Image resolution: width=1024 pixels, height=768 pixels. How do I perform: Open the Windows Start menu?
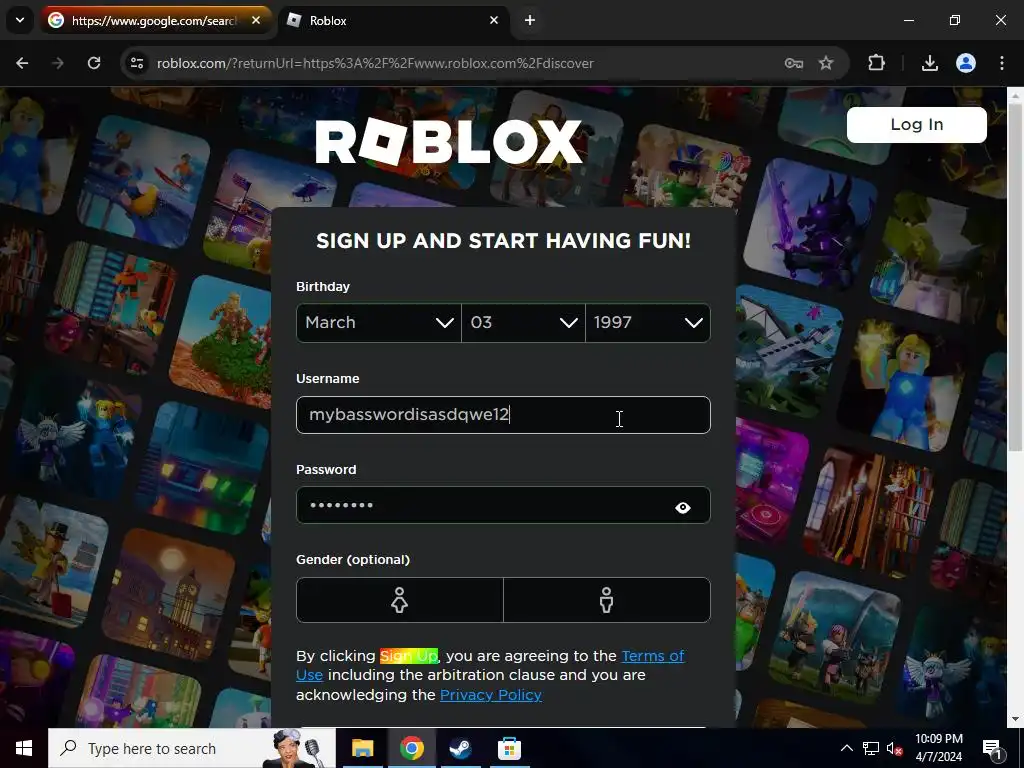(24, 748)
